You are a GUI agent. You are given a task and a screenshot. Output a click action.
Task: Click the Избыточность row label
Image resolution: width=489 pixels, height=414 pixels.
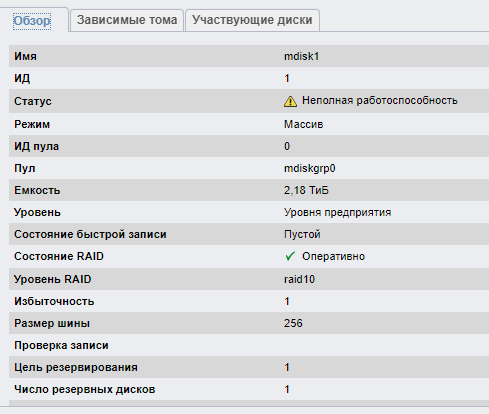click(x=54, y=301)
